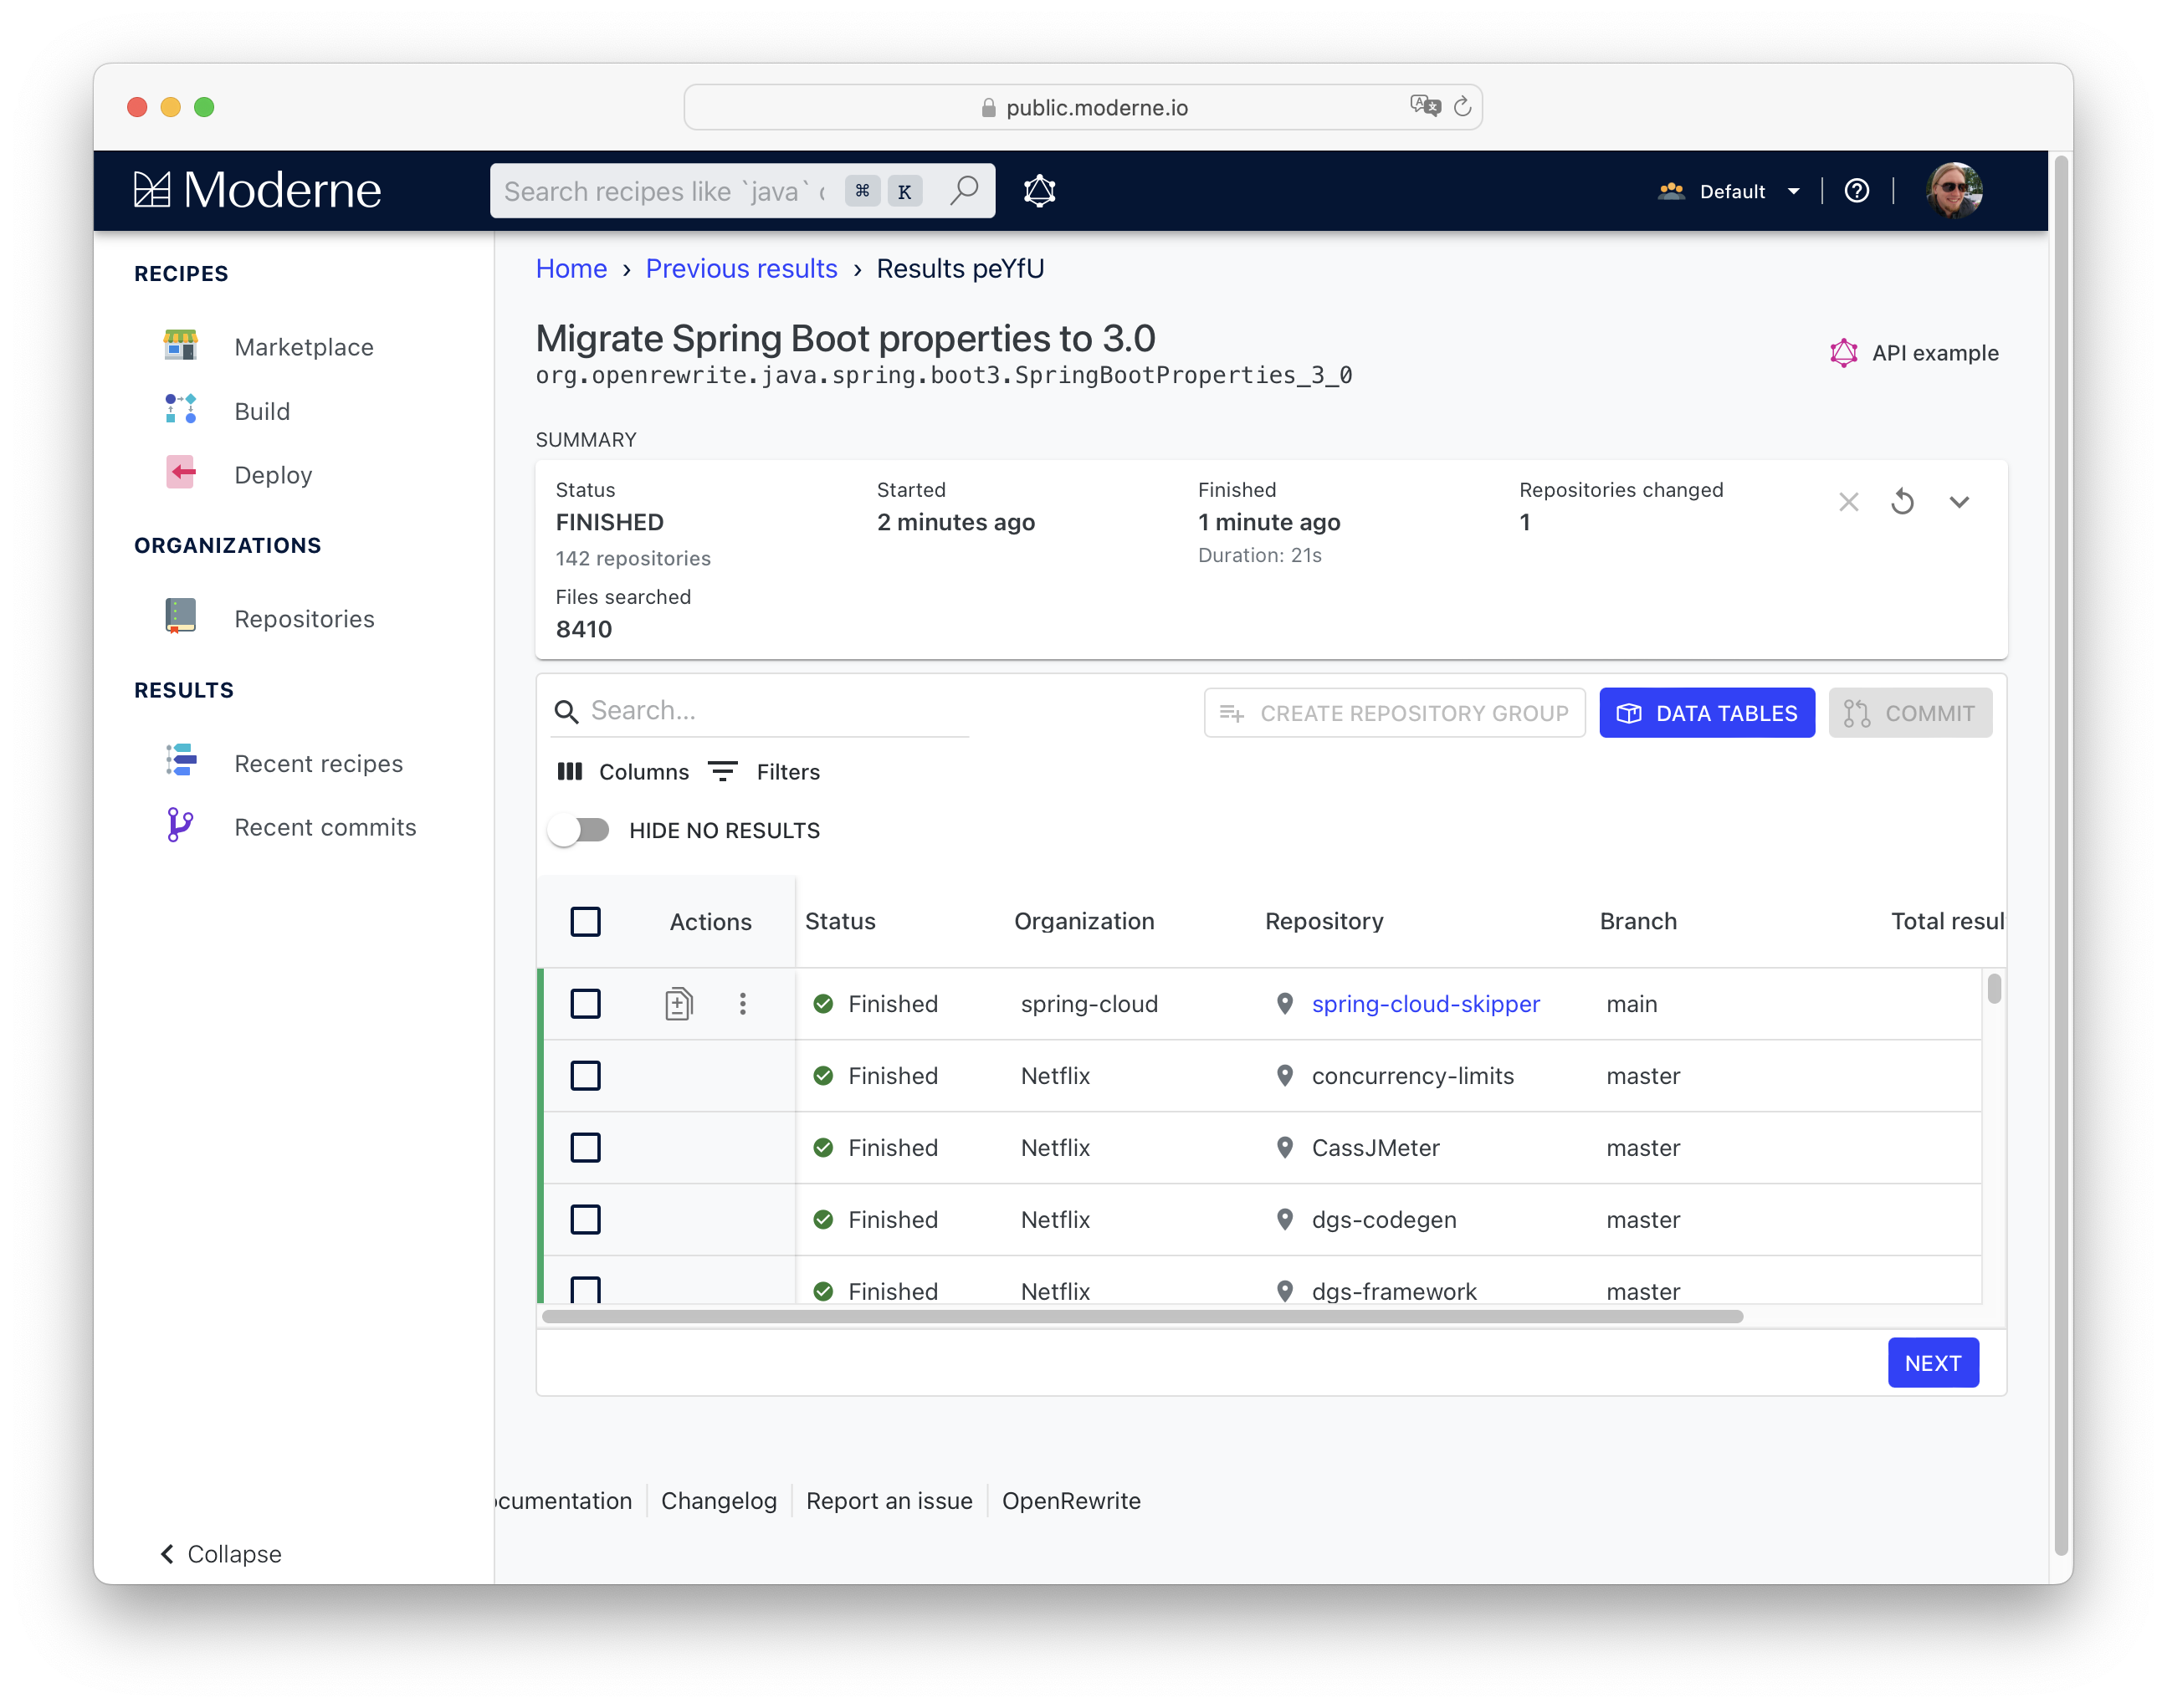The height and width of the screenshot is (1708, 2167).
Task: Click the Commit button
Action: 1909,713
